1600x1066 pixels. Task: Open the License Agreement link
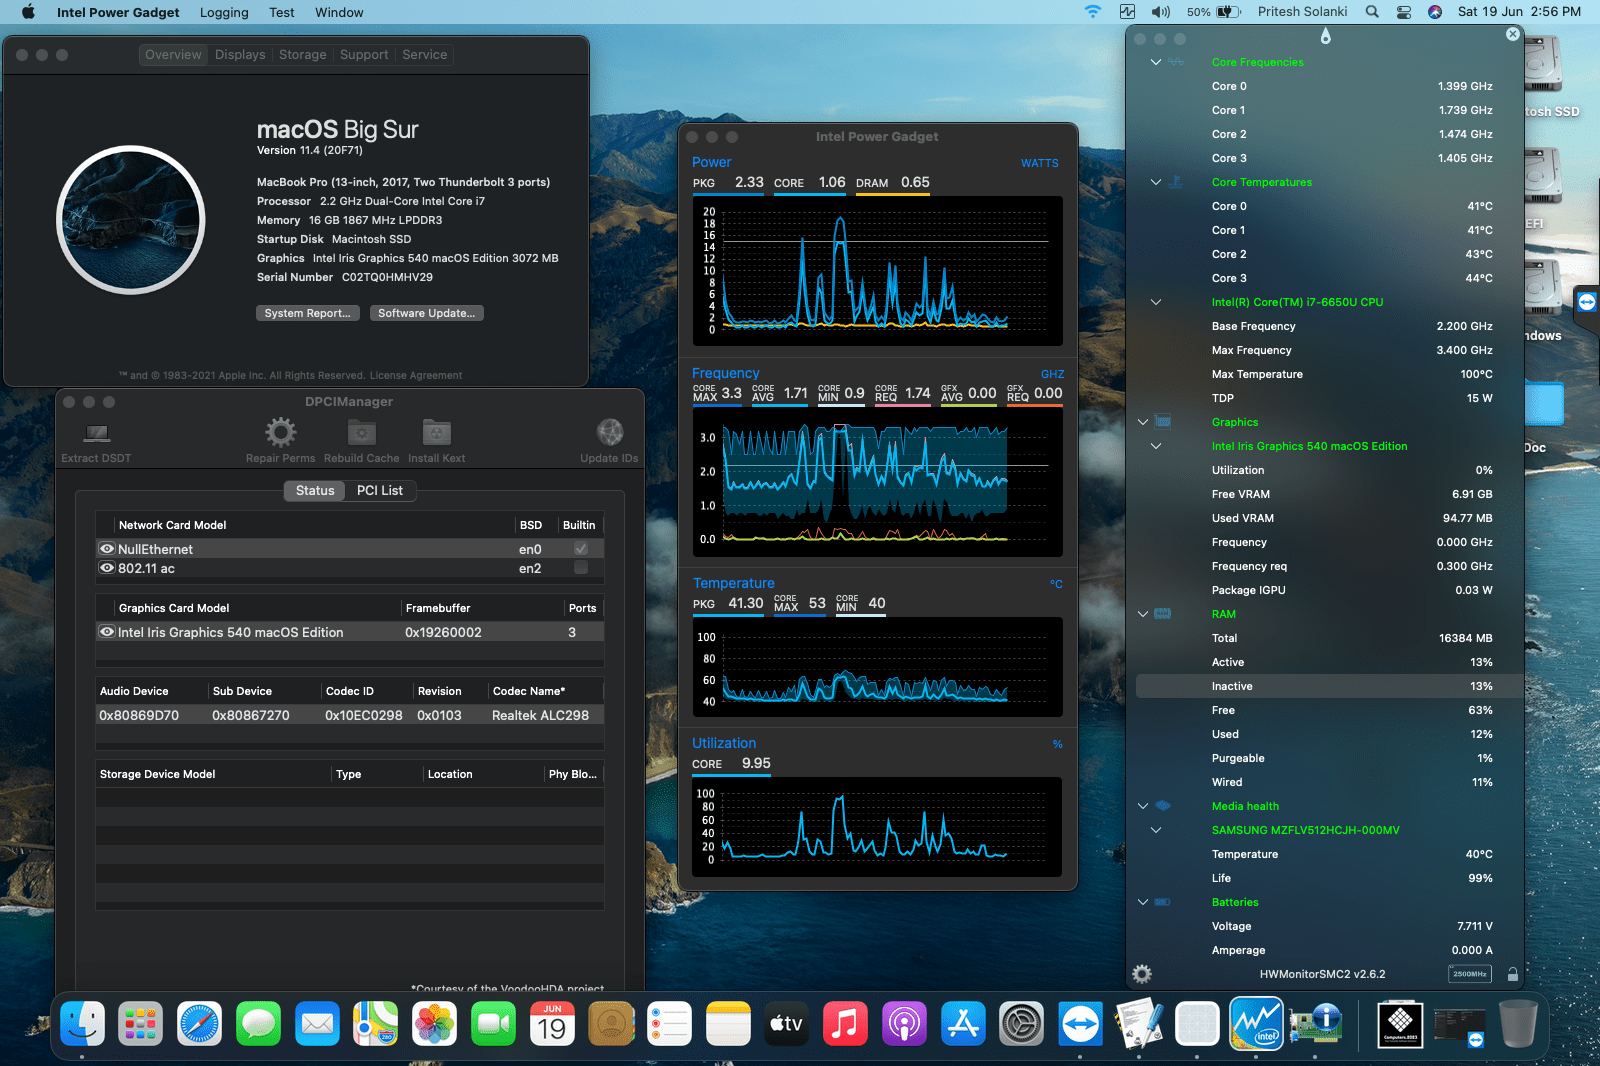coord(416,376)
